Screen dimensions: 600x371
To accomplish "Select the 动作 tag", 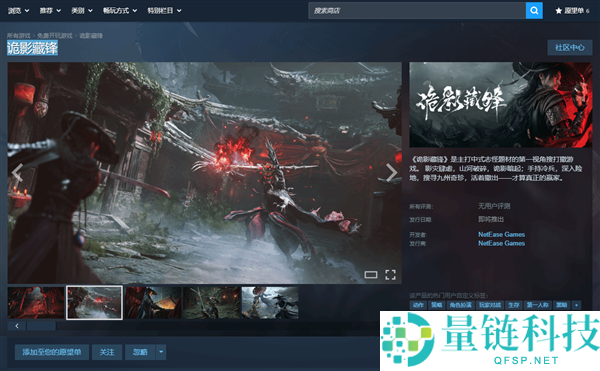I will pos(418,305).
